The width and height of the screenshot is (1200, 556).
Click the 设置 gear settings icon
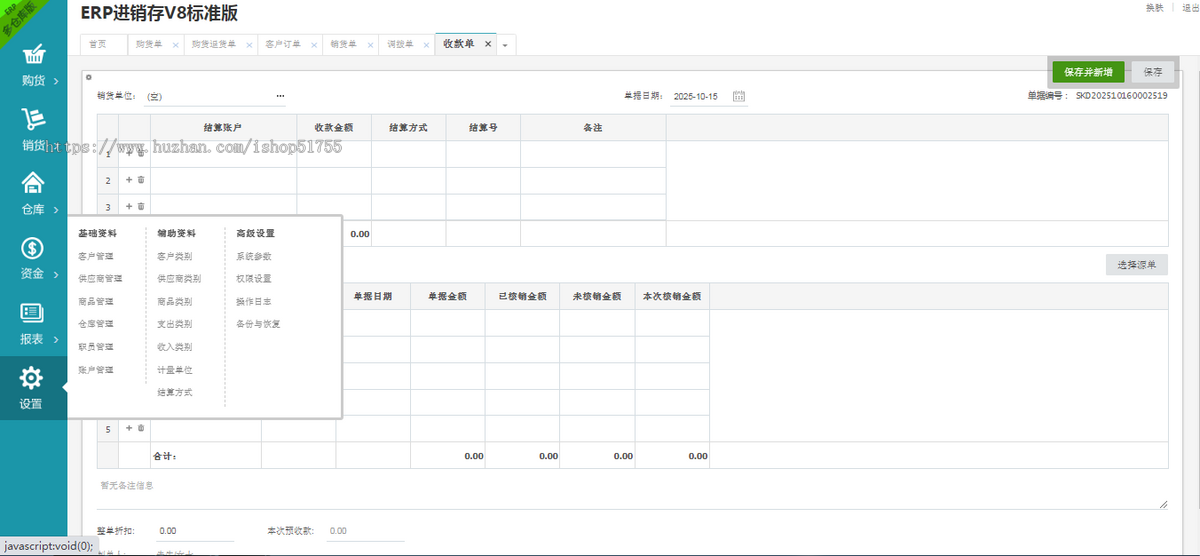pyautogui.click(x=32, y=378)
